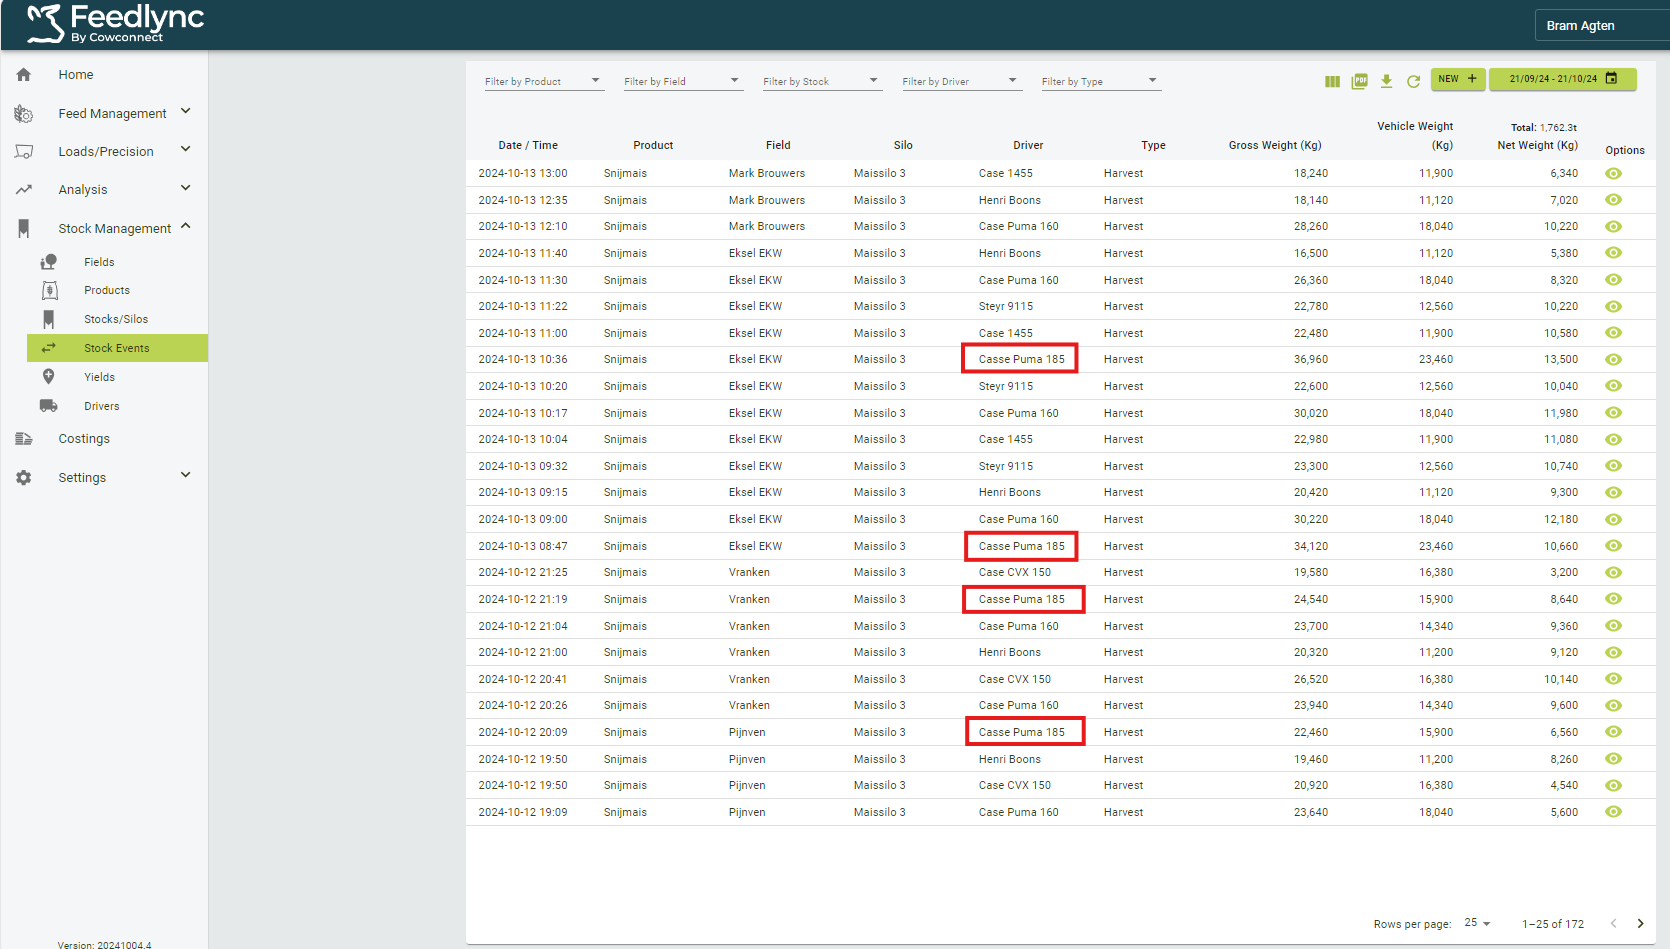This screenshot has width=1670, height=949.
Task: Open the Filter by Driver dropdown
Action: click(x=961, y=81)
